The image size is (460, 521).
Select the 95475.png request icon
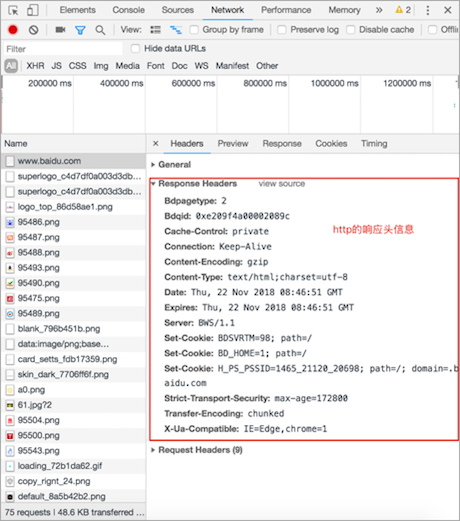pyautogui.click(x=10, y=299)
